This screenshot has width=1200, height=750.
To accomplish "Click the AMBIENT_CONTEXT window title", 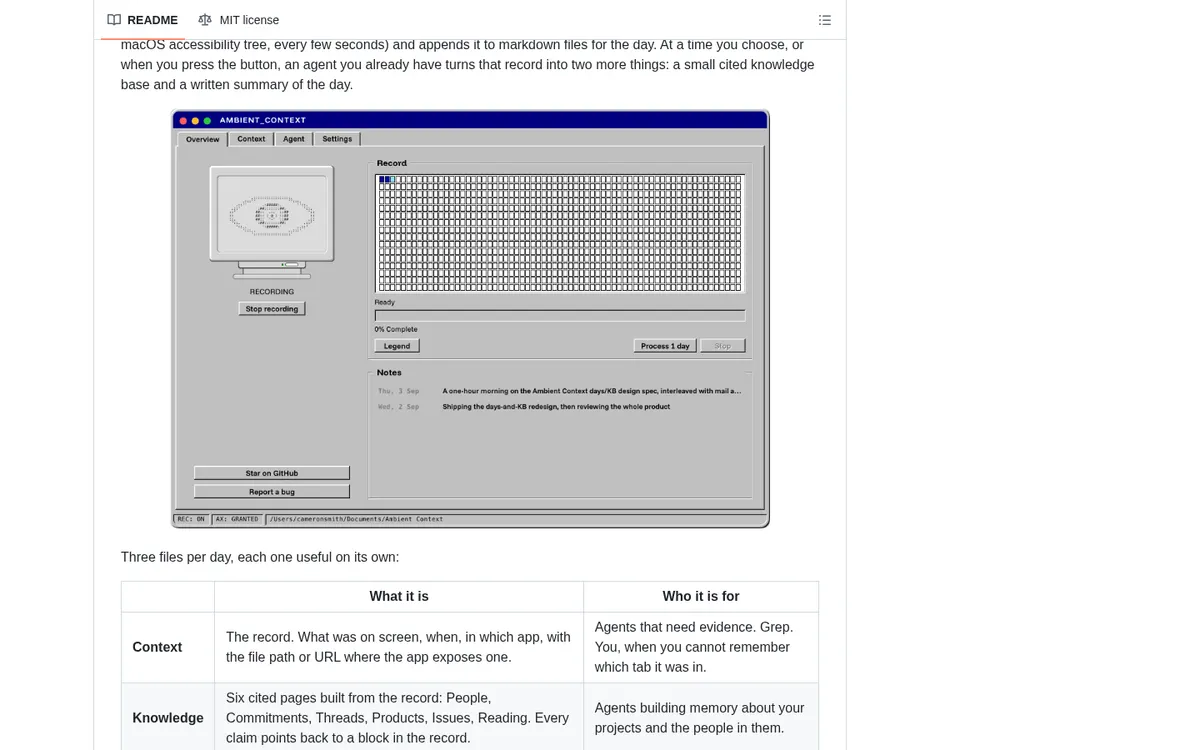I will tap(263, 120).
